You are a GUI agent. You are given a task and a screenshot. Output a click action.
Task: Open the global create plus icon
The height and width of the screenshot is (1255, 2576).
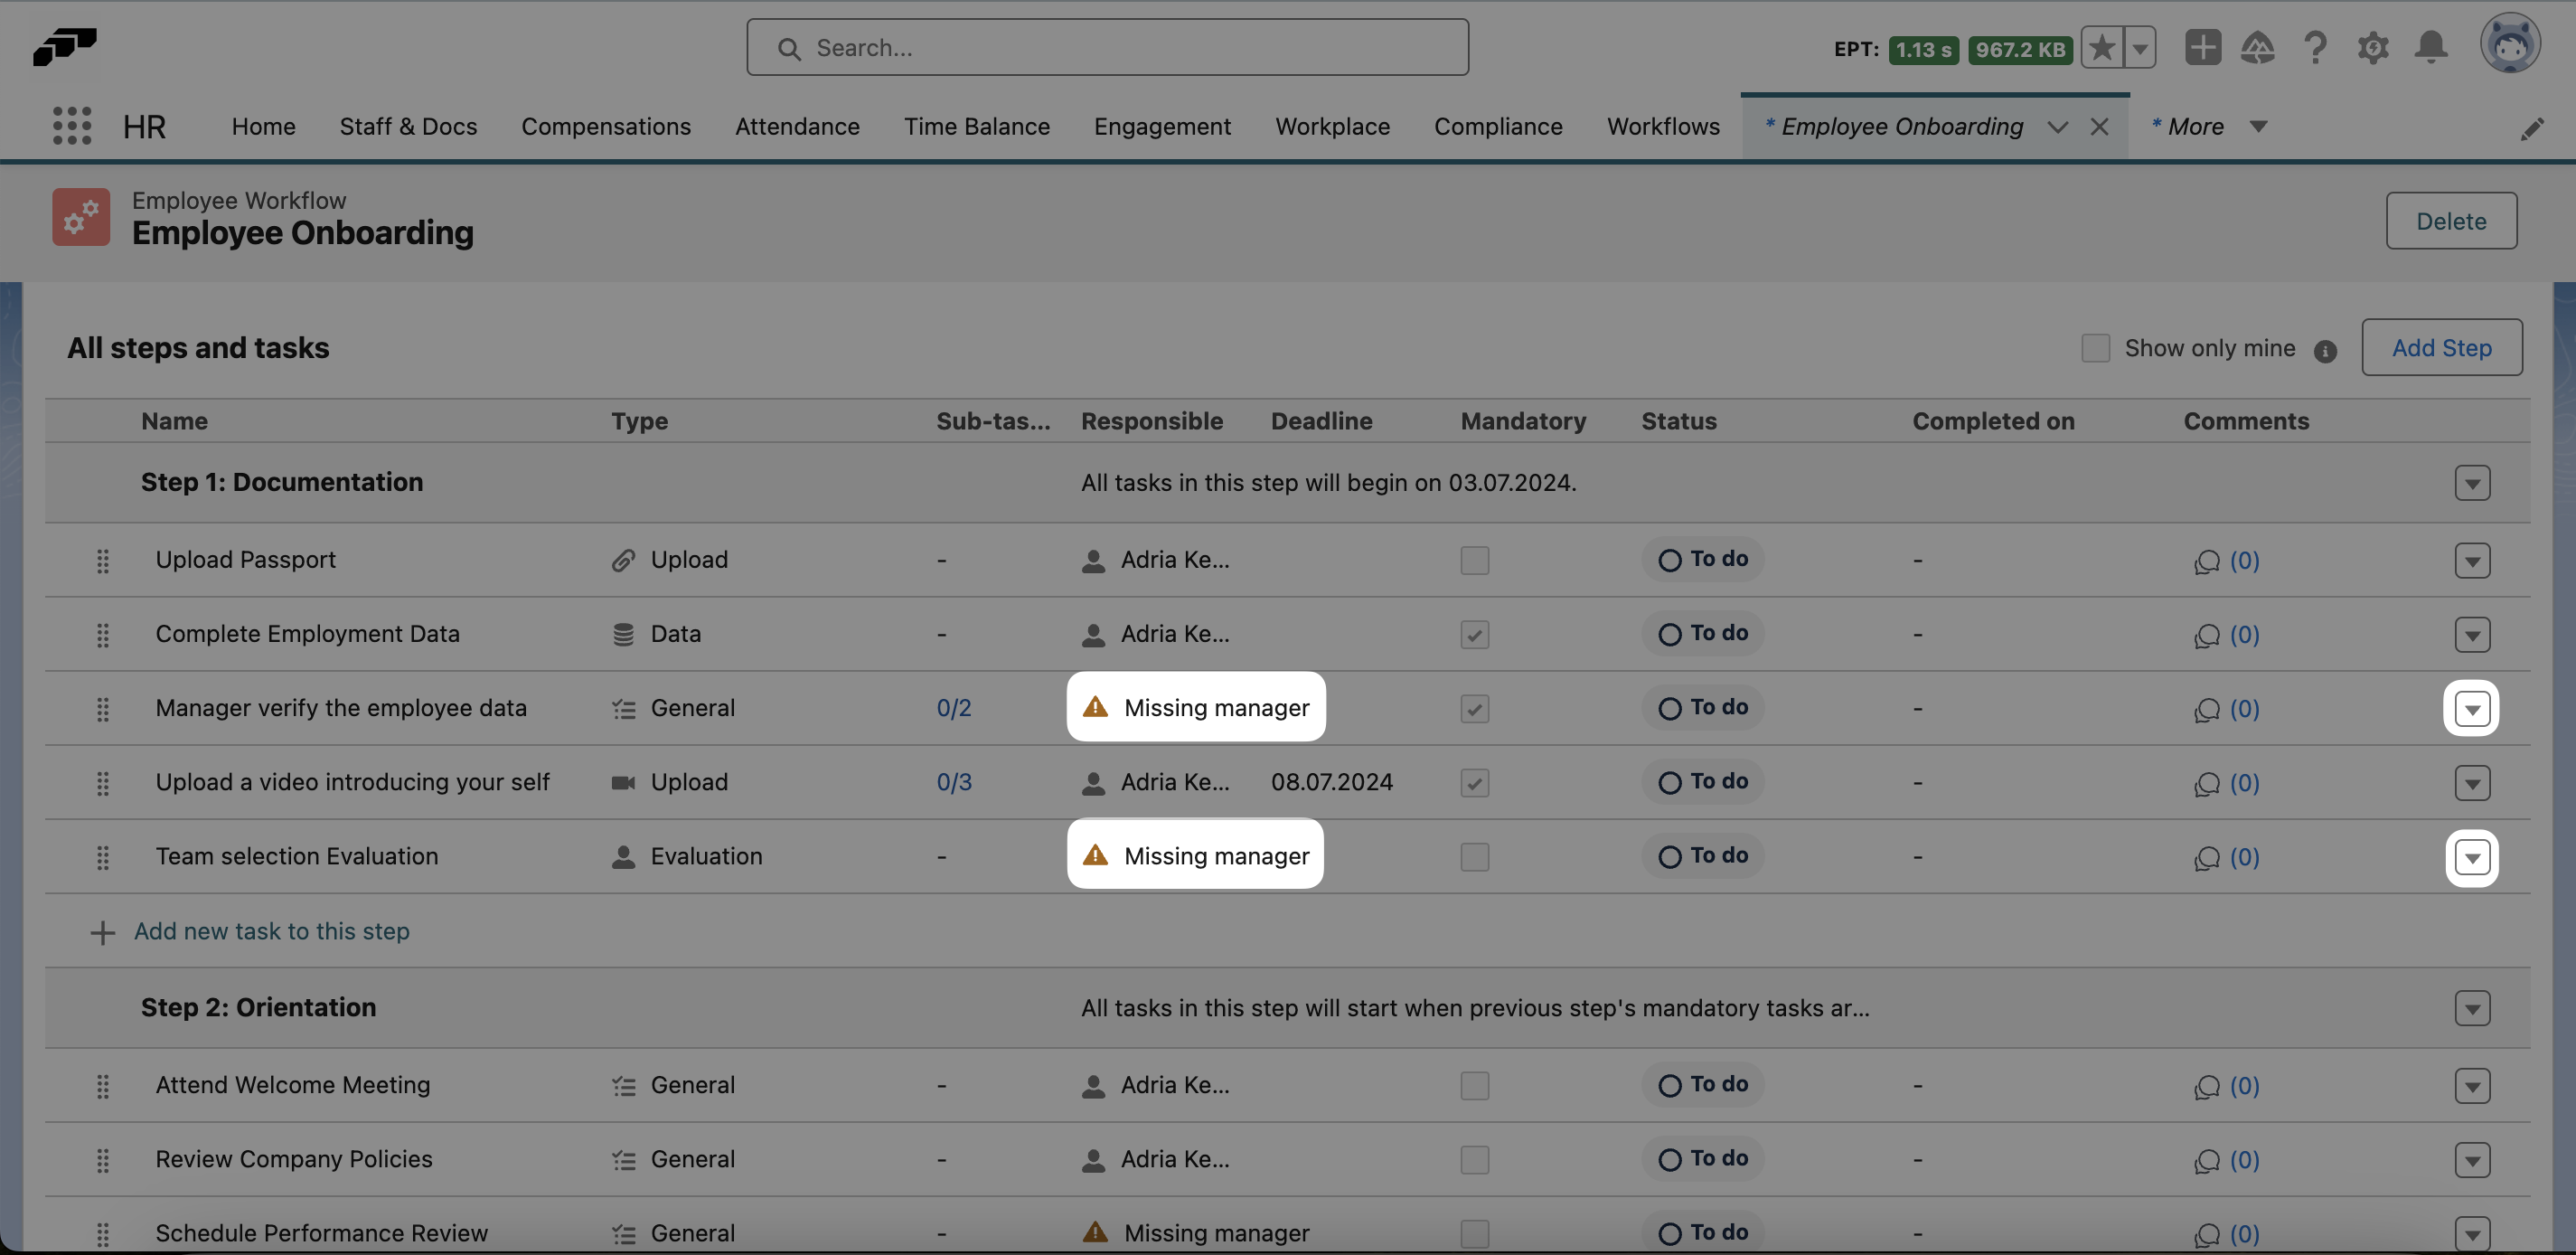pyautogui.click(x=2203, y=47)
